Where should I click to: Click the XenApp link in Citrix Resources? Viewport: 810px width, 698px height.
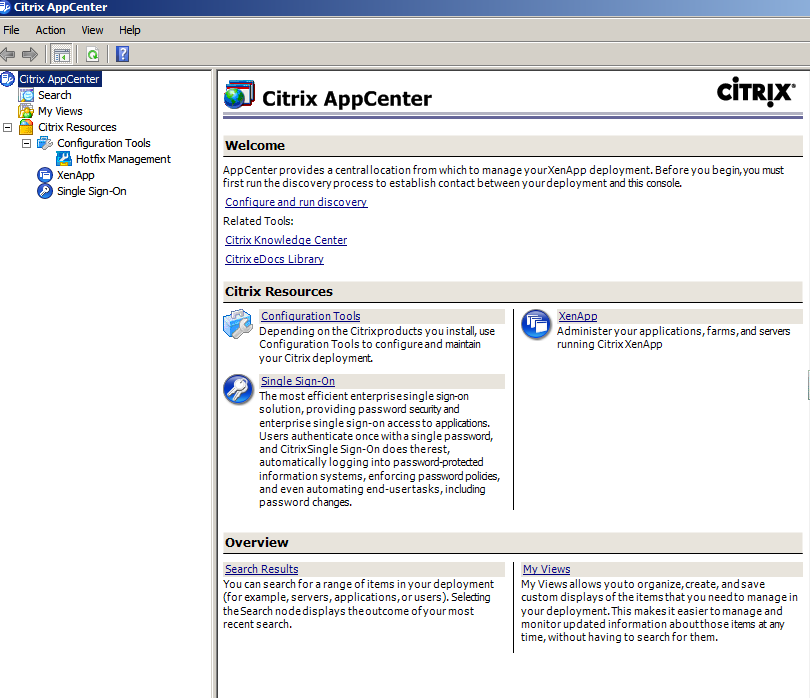pyautogui.click(x=578, y=316)
